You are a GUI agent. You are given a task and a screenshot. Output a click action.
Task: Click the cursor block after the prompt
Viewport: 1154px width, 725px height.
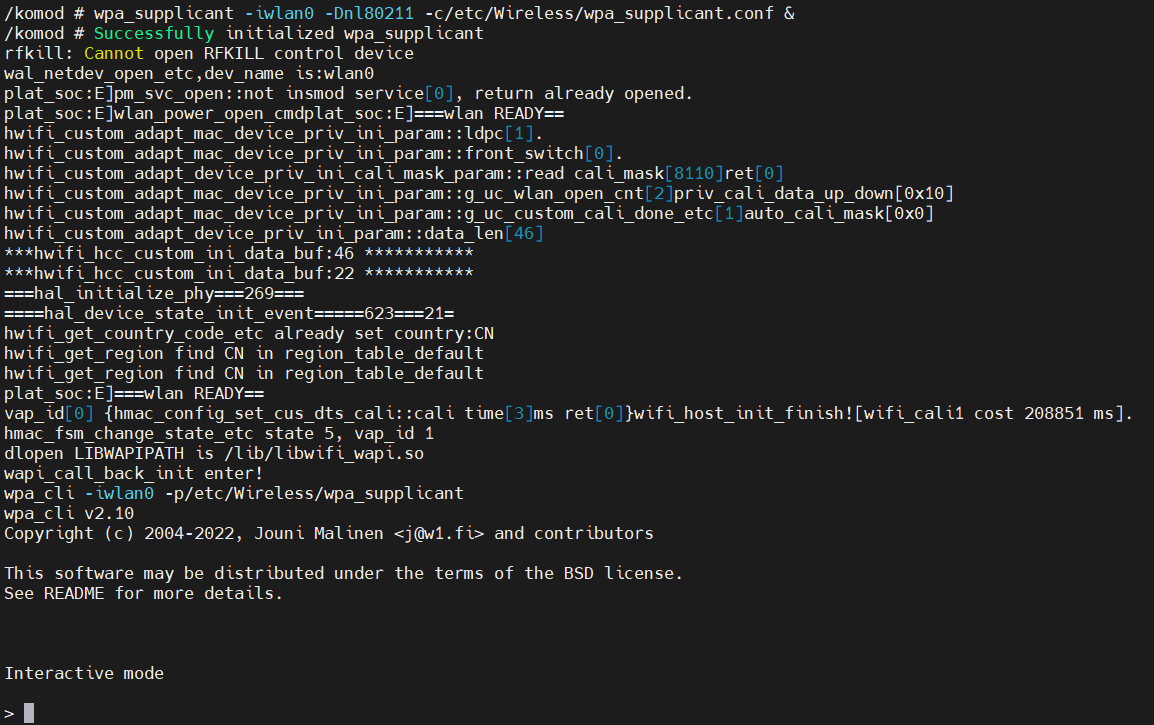click(x=29, y=712)
